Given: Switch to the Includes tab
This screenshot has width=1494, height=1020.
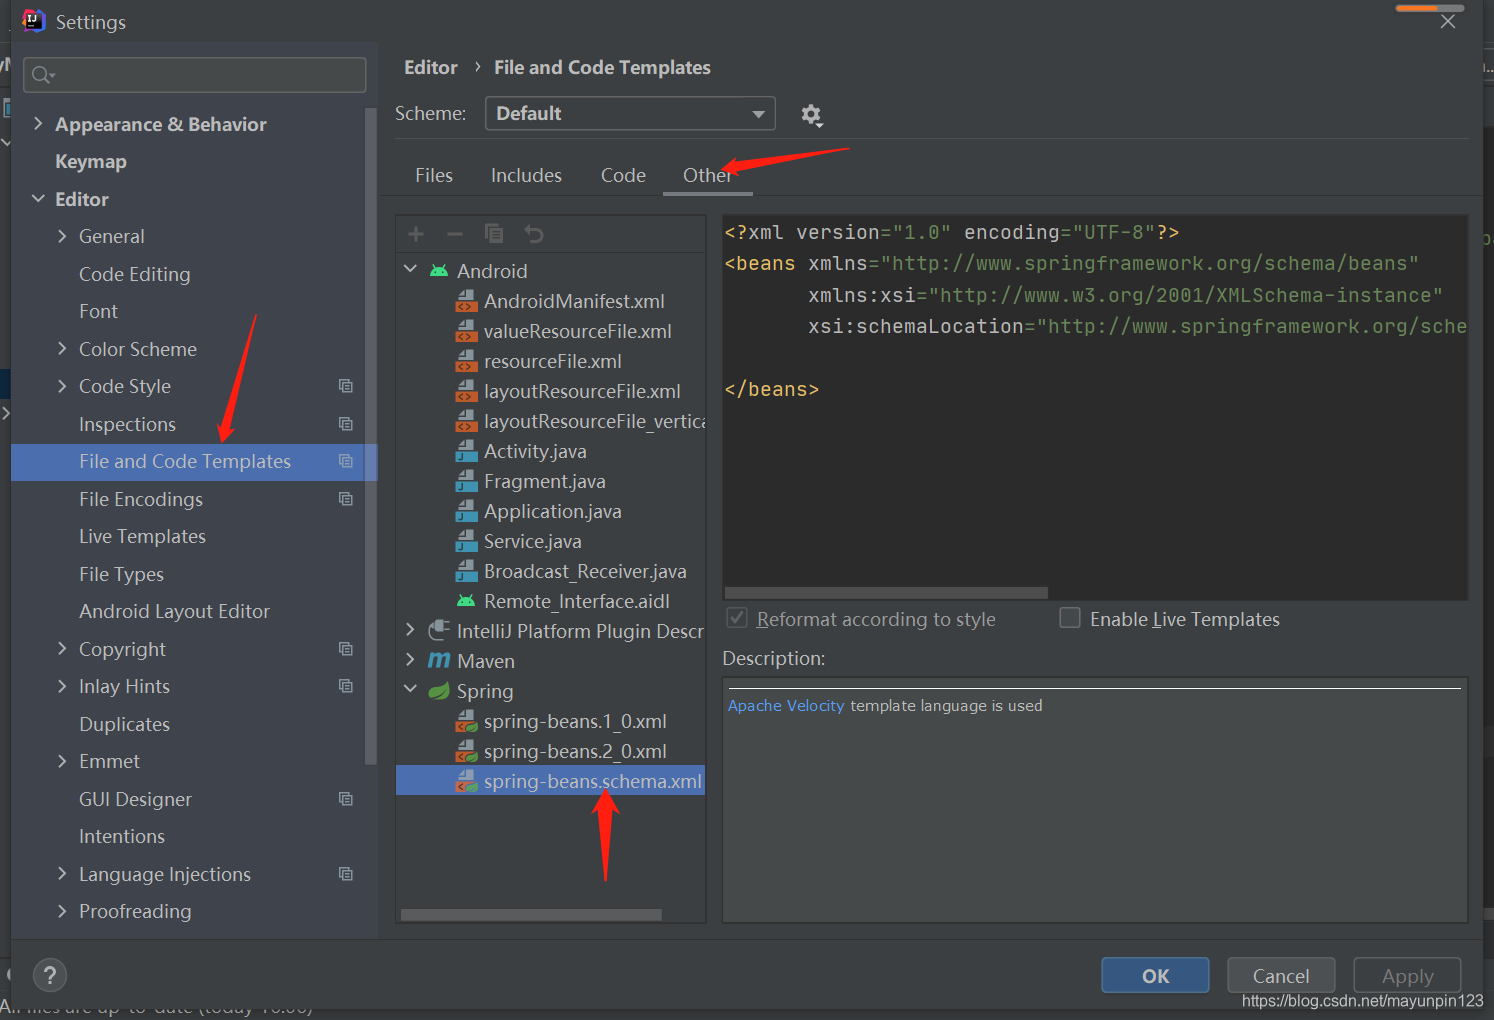Looking at the screenshot, I should [x=526, y=174].
